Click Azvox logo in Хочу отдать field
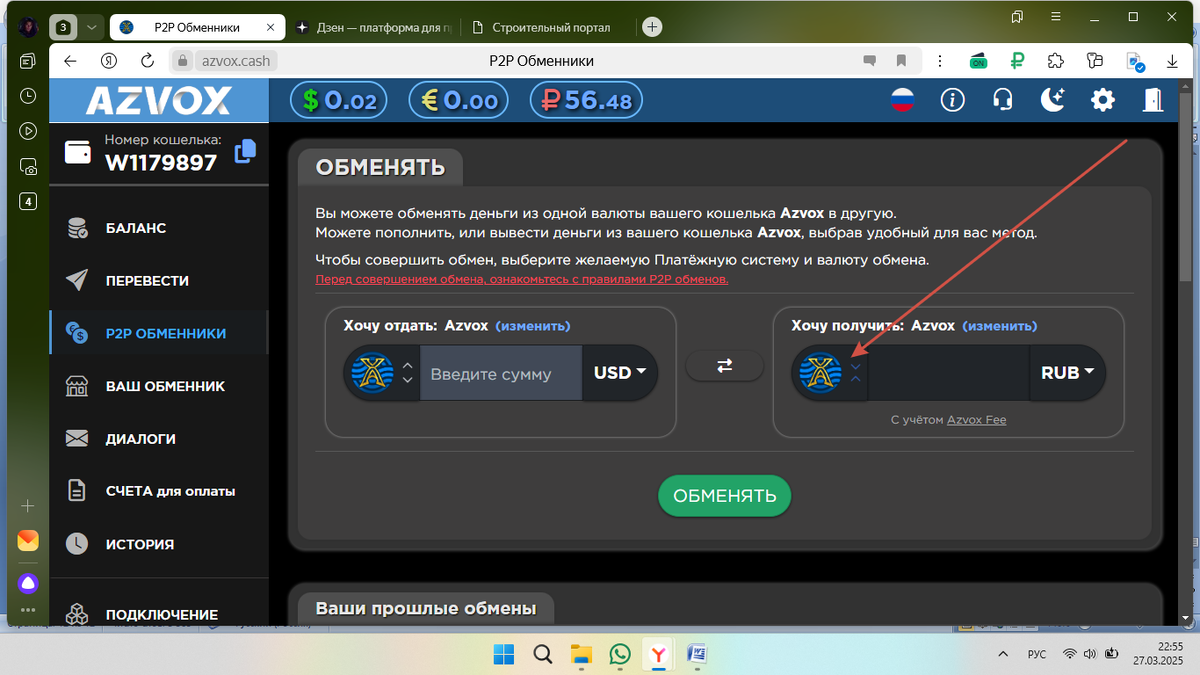The height and width of the screenshot is (675, 1200). (372, 373)
